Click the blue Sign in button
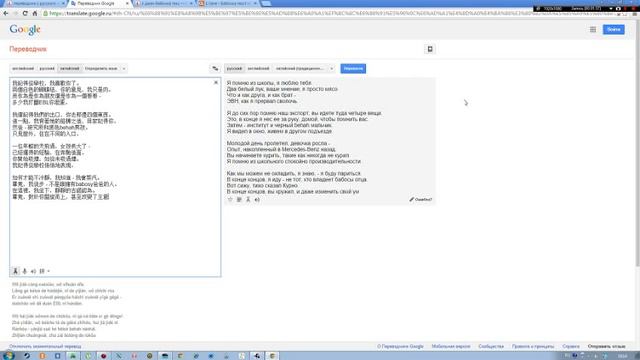The height and width of the screenshot is (360, 640). point(613,29)
